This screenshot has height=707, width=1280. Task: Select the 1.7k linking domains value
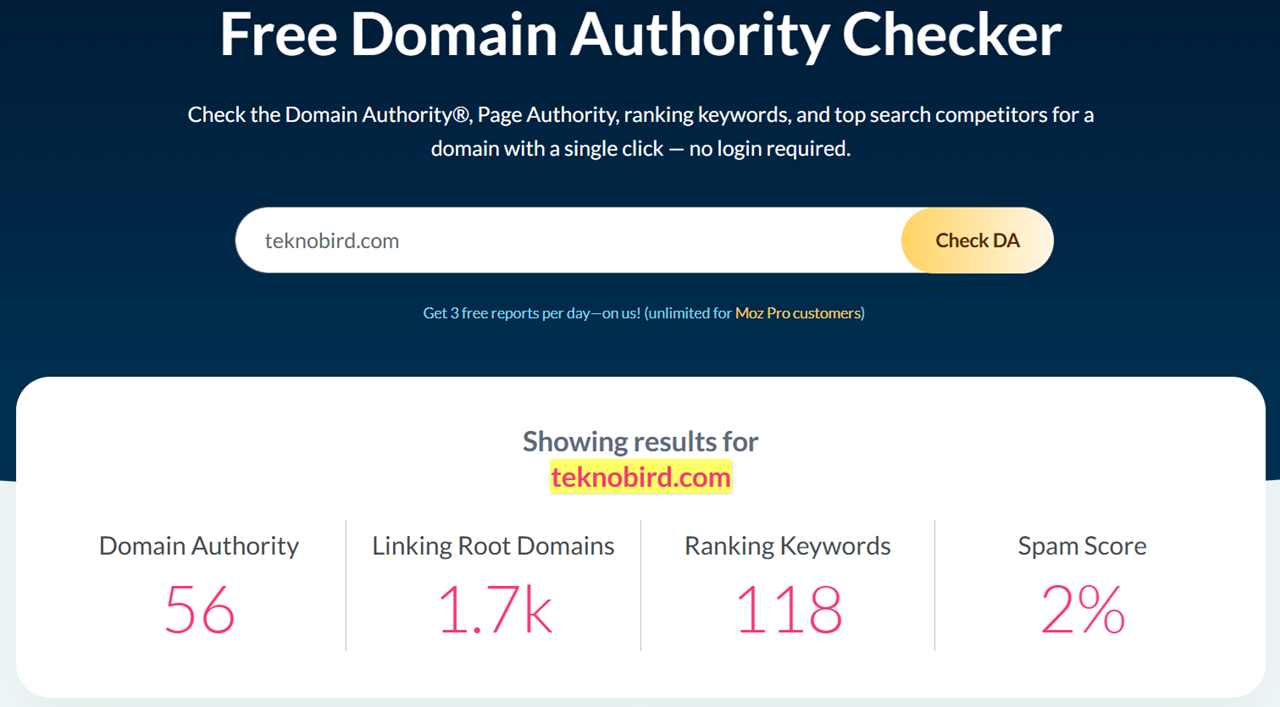point(495,609)
